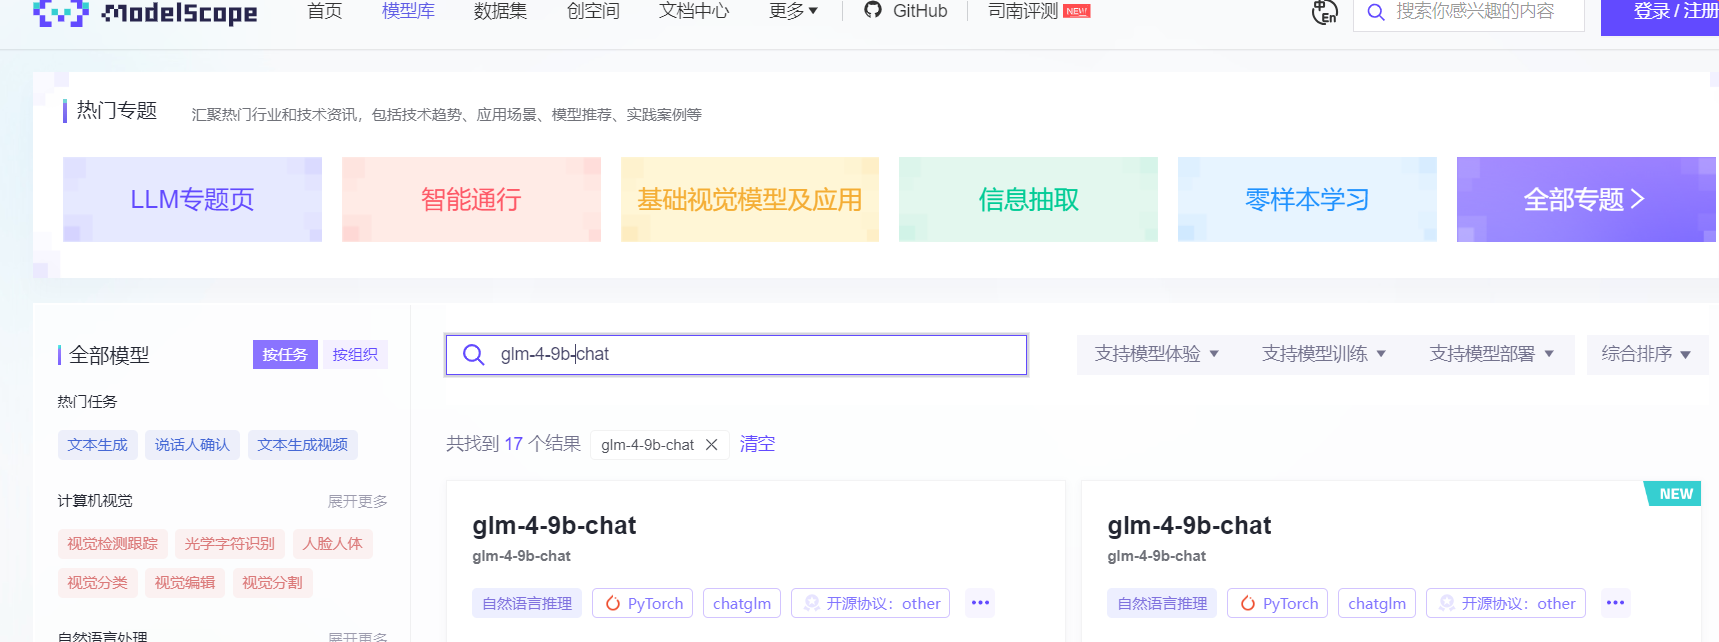
Task: Switch to the 按任务 tab
Action: [x=285, y=354]
